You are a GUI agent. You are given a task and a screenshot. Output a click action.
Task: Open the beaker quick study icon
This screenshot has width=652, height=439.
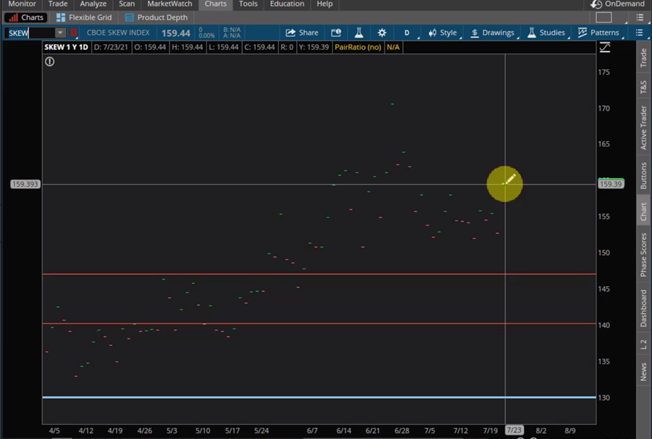pyautogui.click(x=359, y=33)
